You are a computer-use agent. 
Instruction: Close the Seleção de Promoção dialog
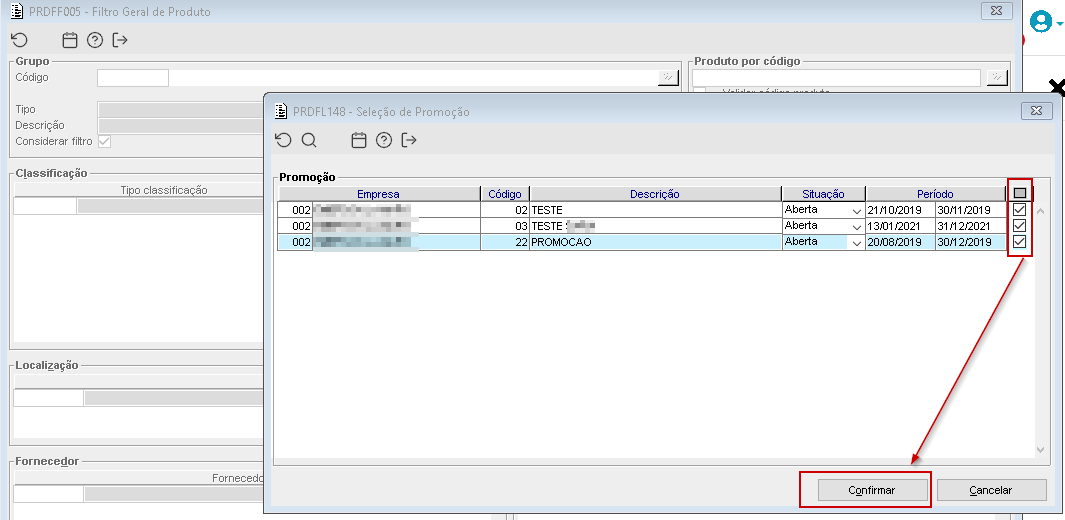(1036, 111)
